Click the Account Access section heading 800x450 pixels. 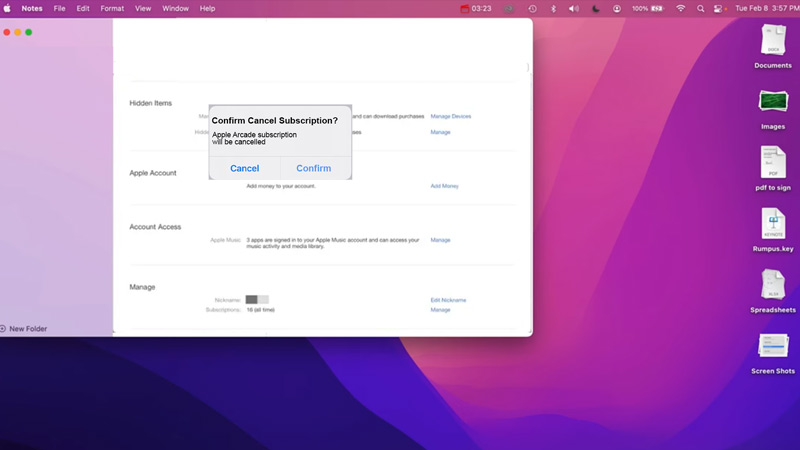[155, 227]
